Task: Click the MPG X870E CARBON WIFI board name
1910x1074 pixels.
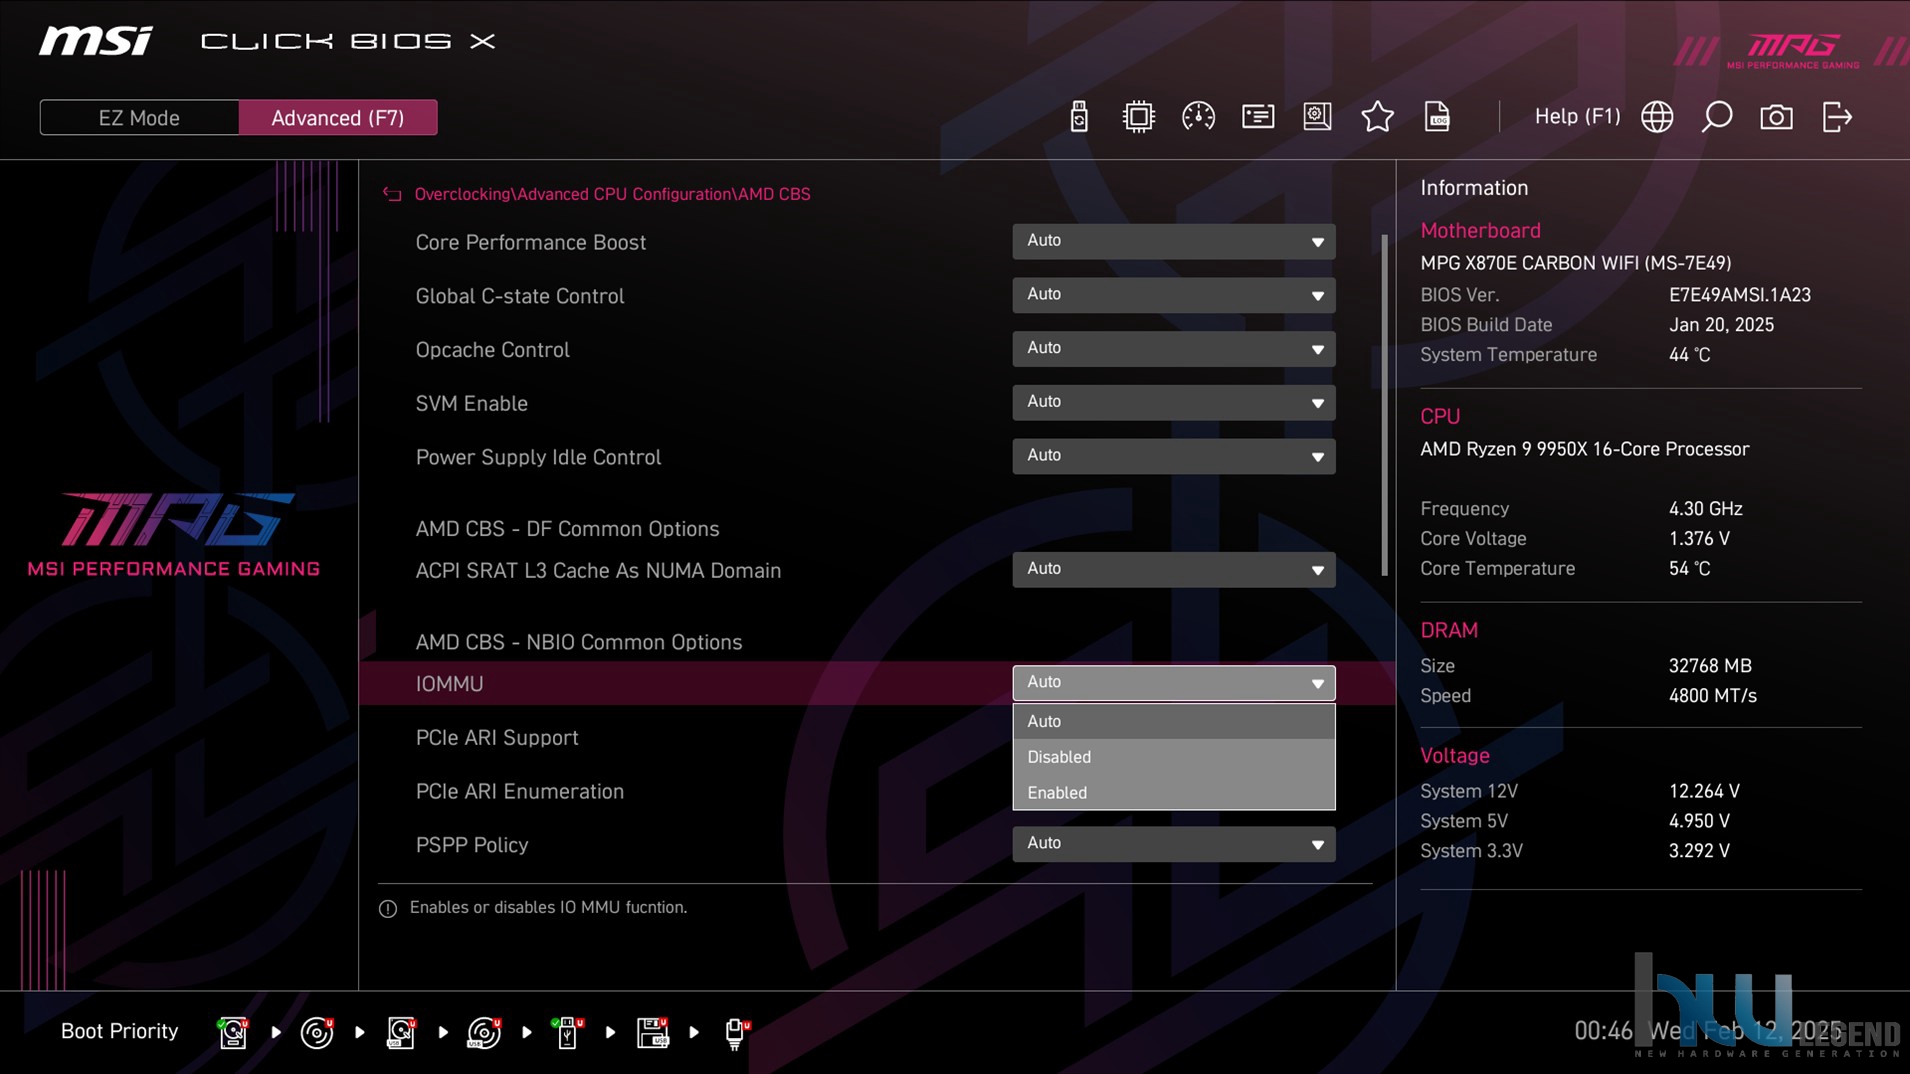Action: tap(1575, 263)
